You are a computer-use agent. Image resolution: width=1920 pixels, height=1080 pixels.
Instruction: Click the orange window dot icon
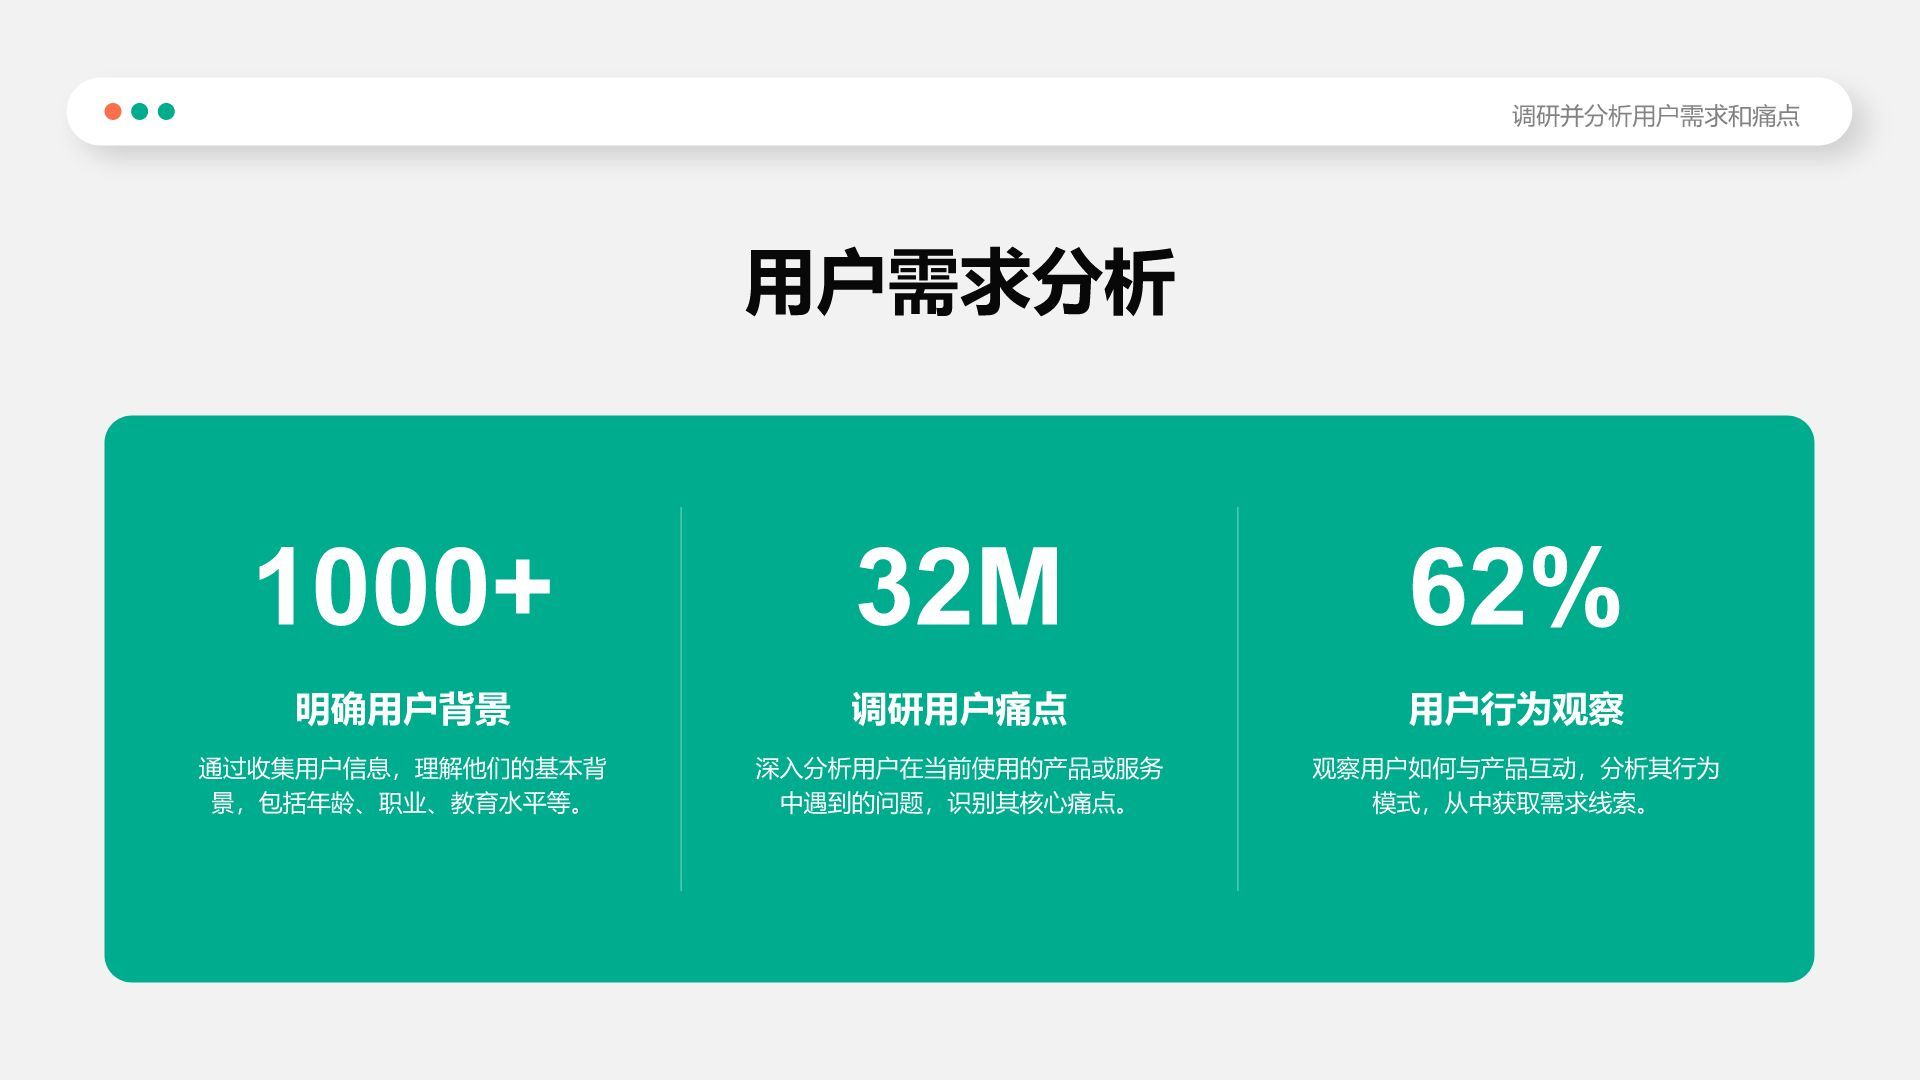pos(112,112)
